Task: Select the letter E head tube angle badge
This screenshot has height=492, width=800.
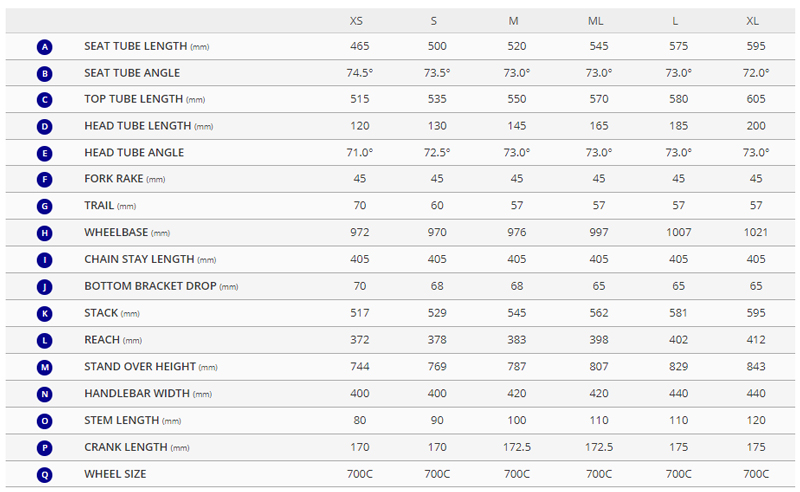Action: (44, 153)
